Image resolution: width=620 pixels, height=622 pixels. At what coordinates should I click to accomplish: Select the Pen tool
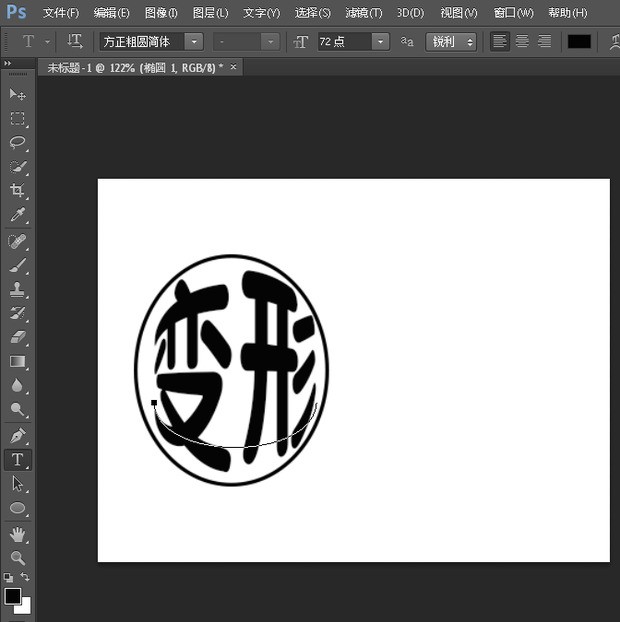click(17, 436)
